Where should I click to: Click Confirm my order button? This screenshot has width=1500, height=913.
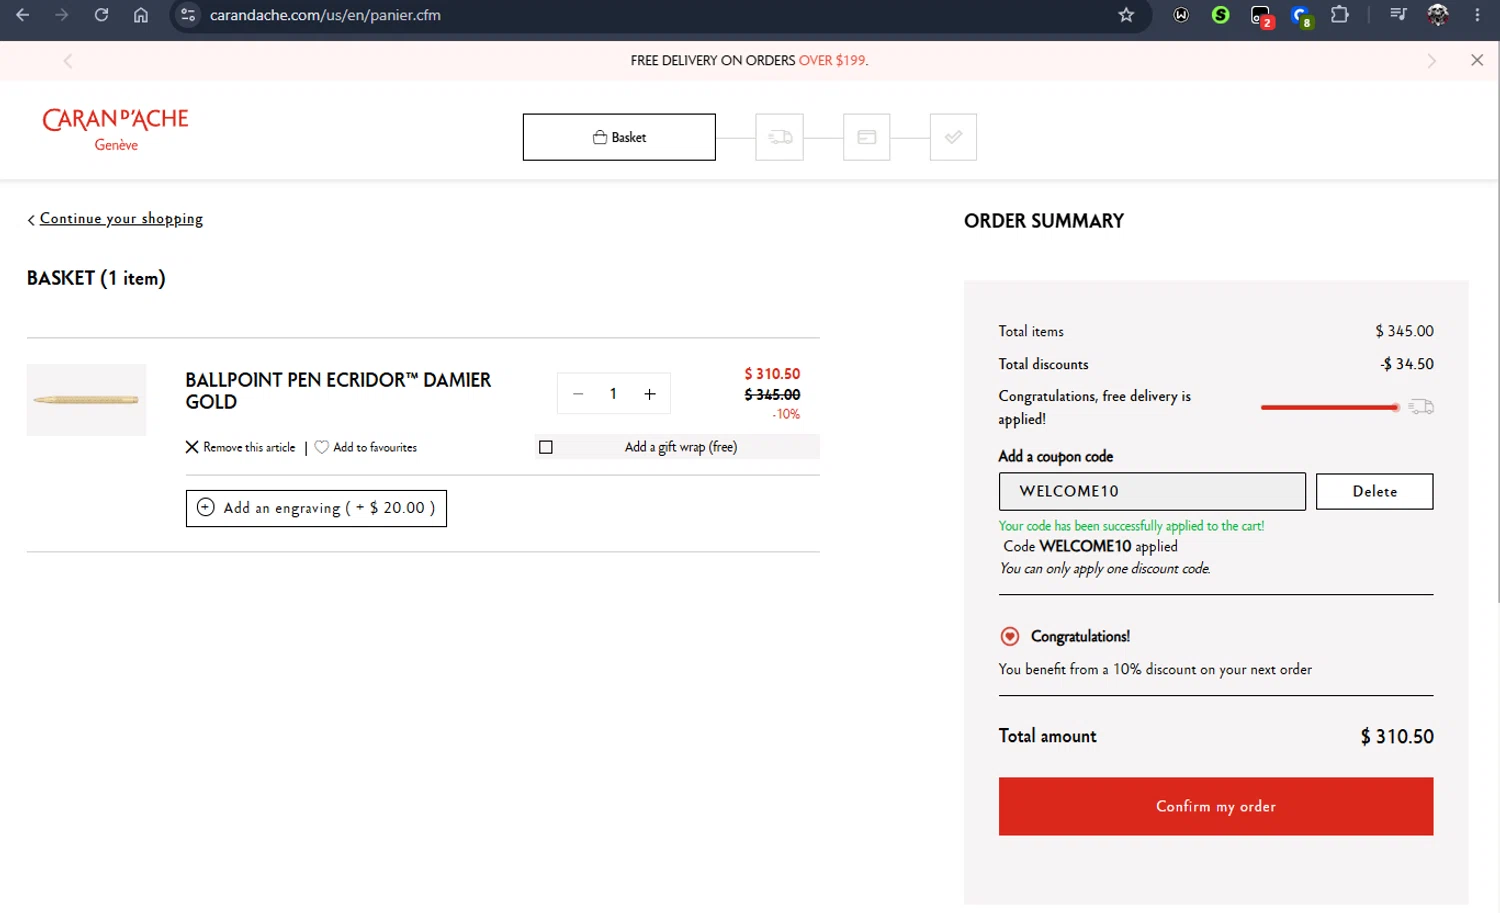pos(1216,806)
